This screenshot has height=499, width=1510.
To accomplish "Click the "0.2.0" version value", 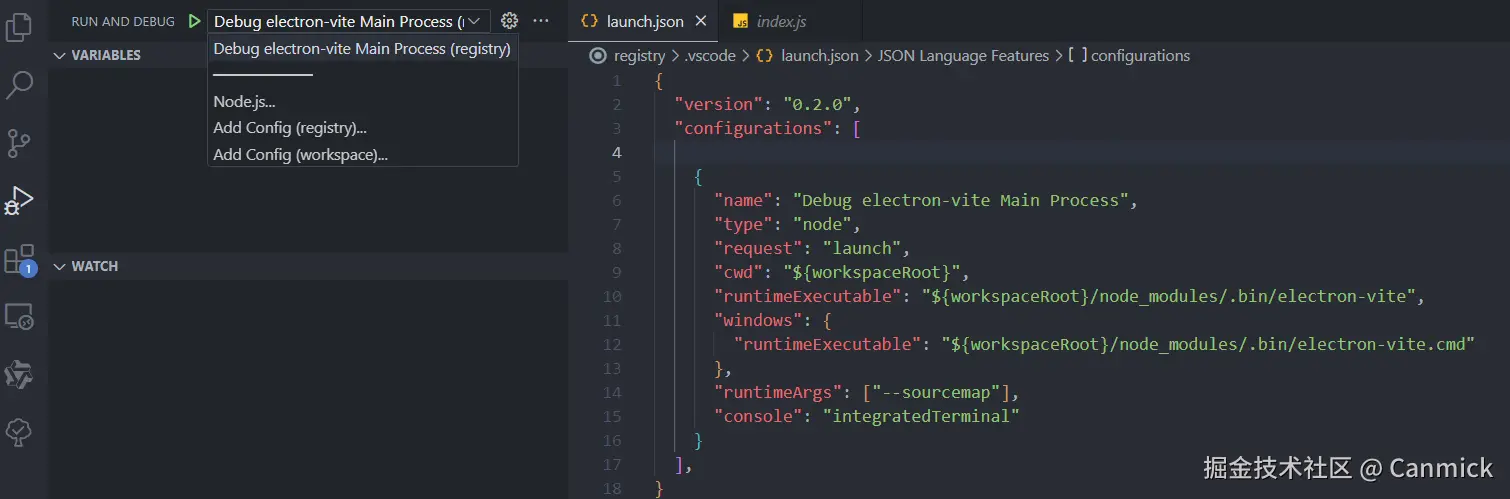I will (818, 104).
